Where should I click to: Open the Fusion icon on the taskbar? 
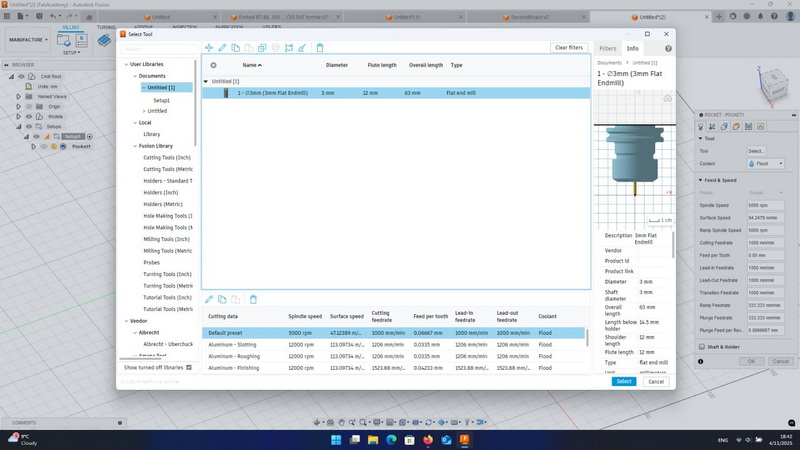pyautogui.click(x=464, y=440)
